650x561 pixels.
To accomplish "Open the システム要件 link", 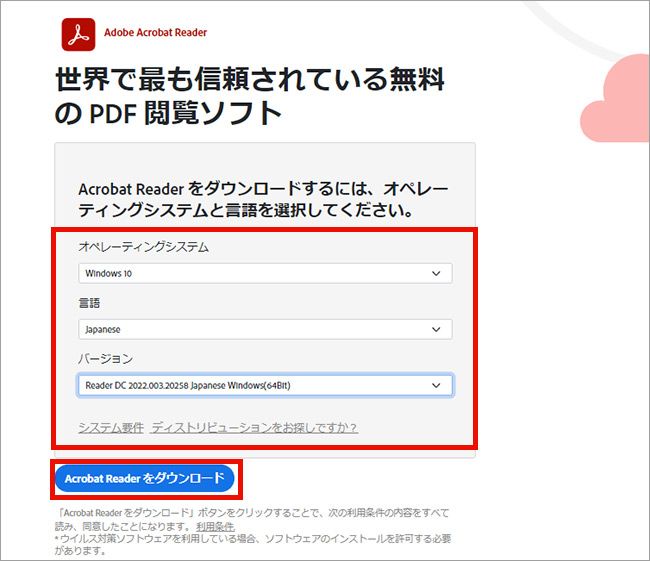I will [x=111, y=427].
